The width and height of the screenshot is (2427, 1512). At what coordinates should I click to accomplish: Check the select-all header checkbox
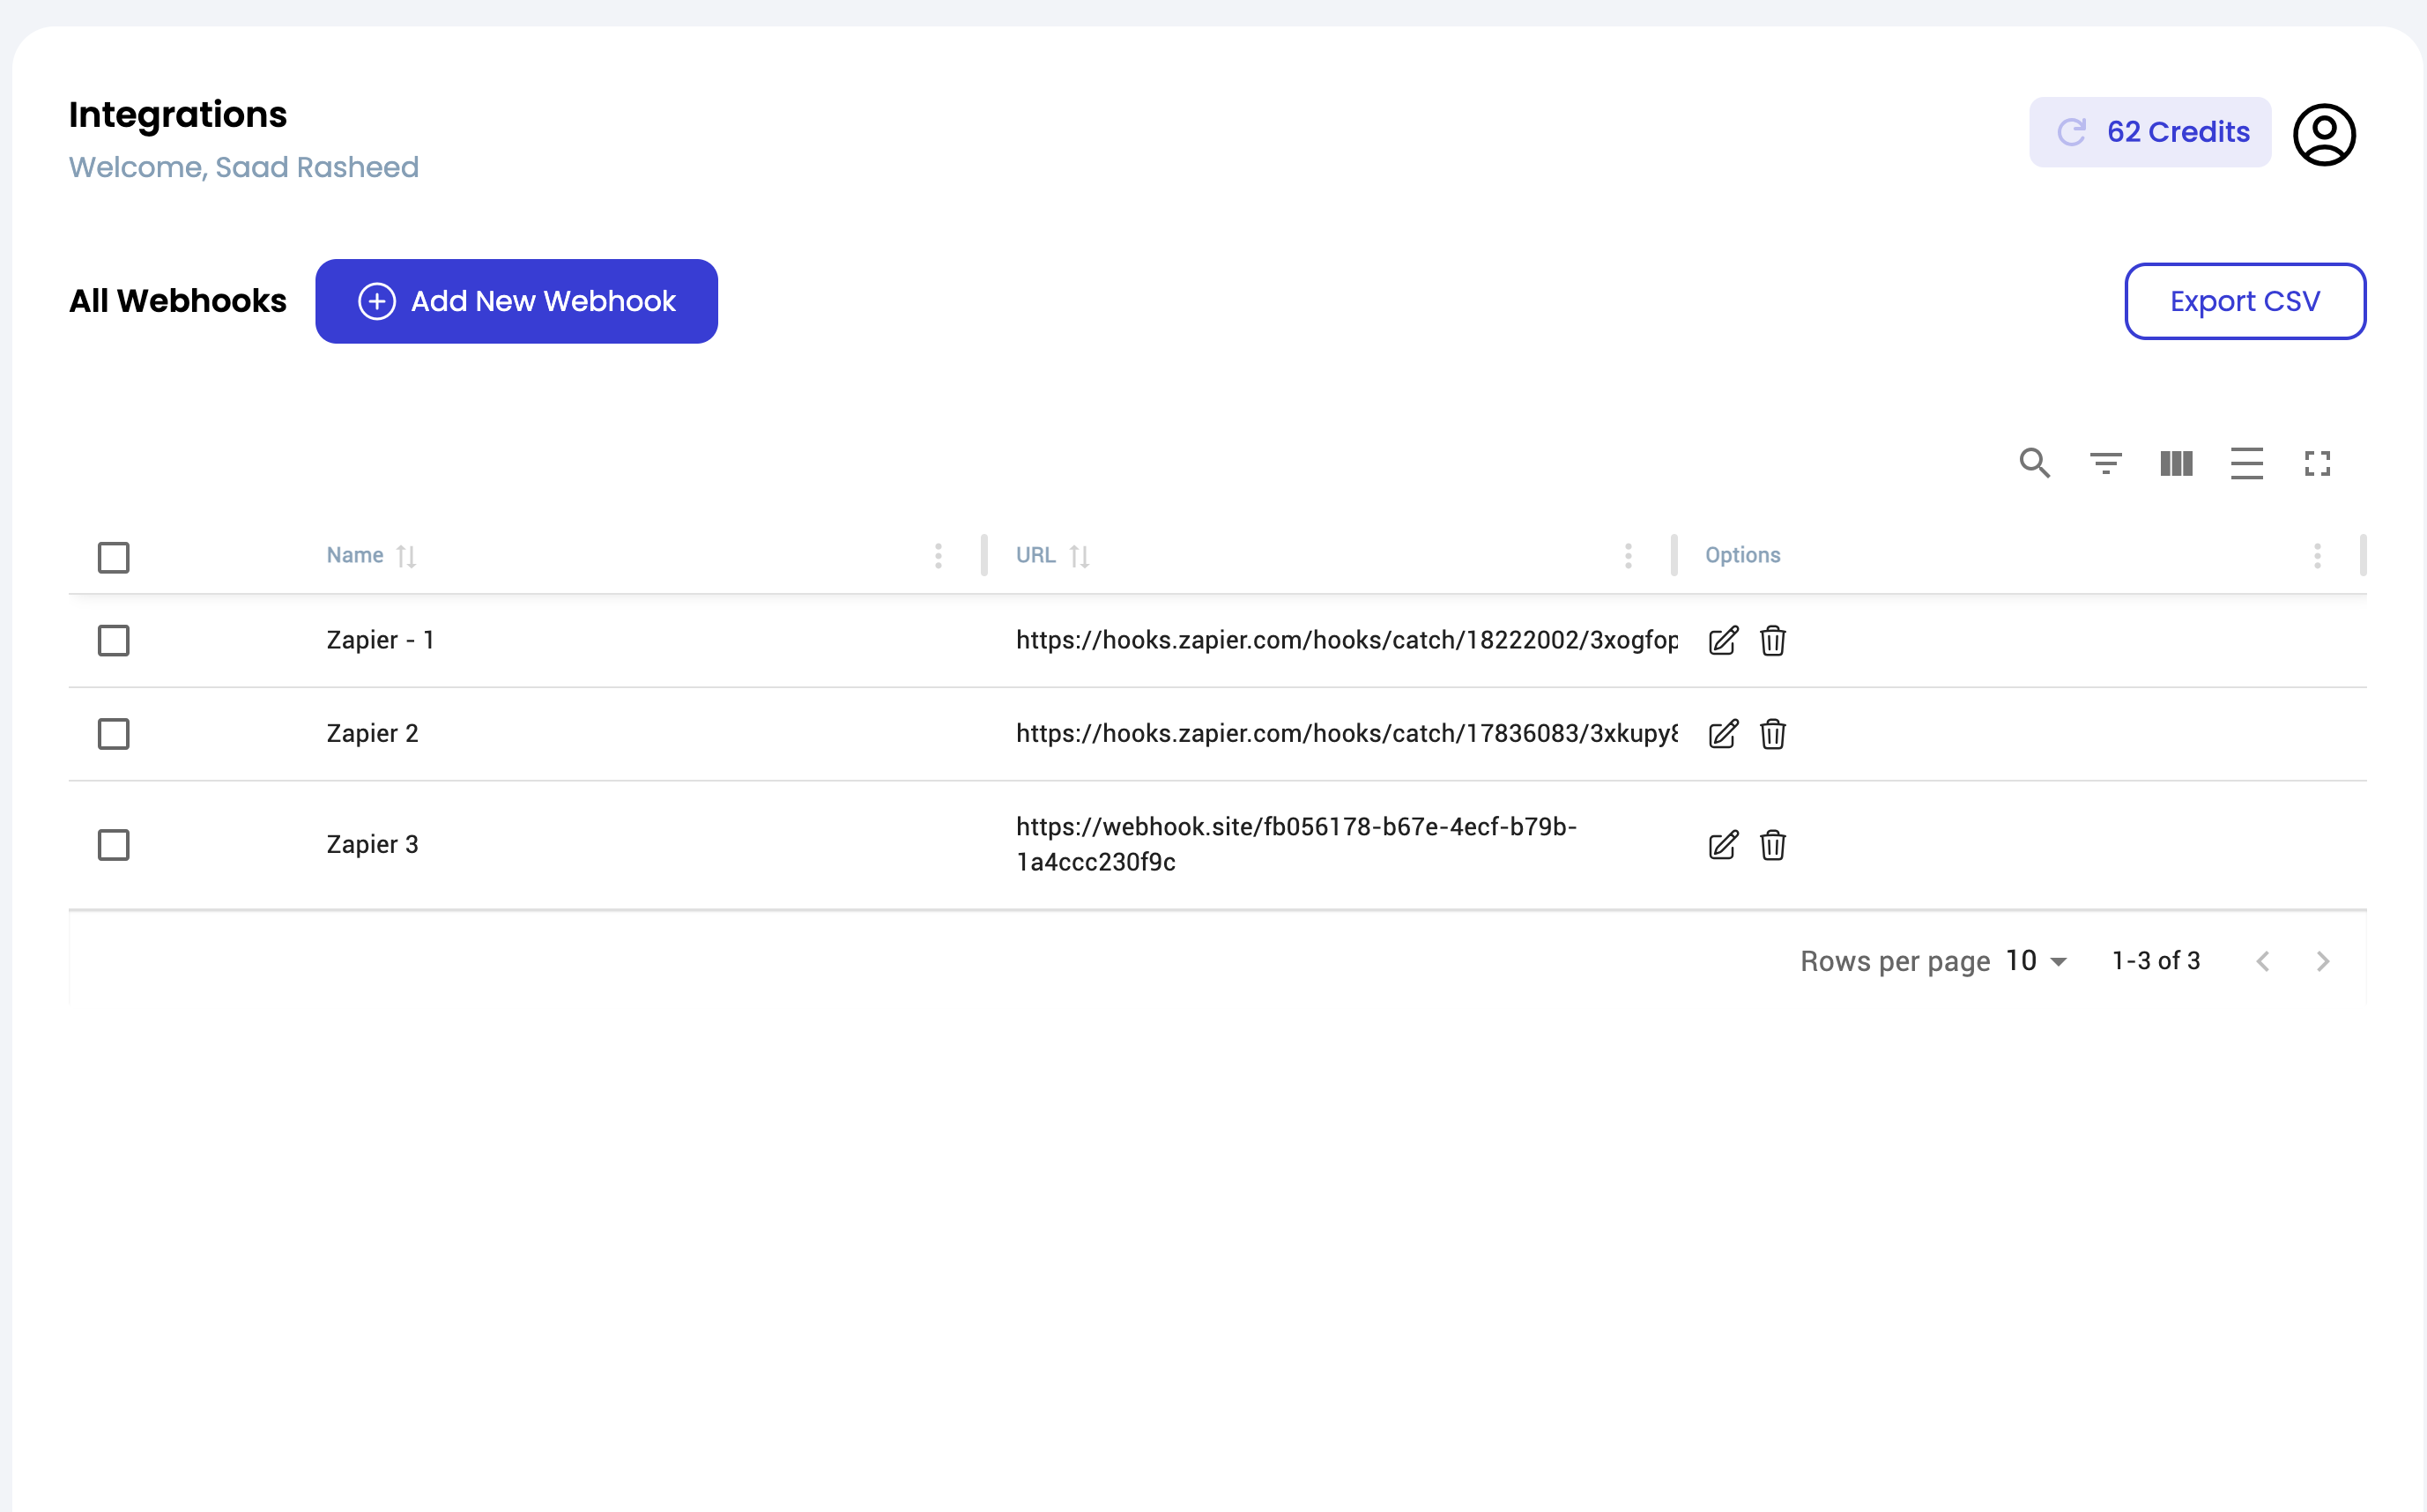(114, 557)
